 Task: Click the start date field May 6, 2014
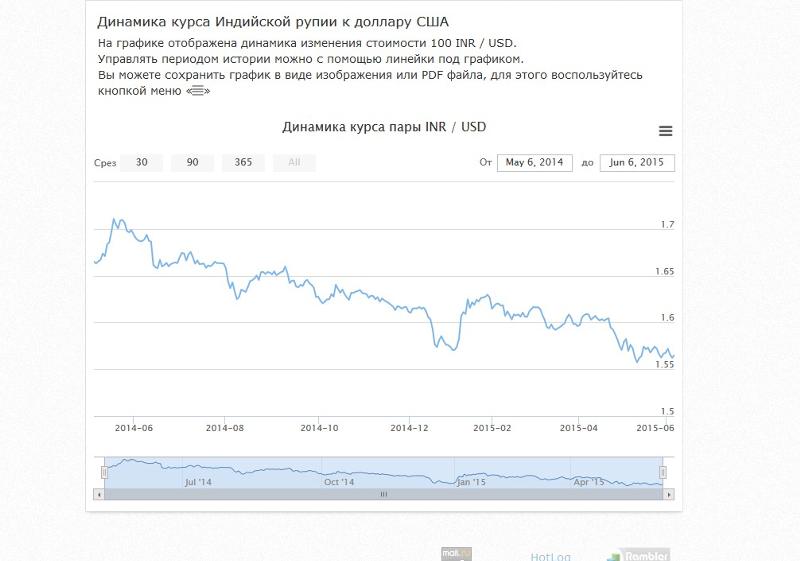pyautogui.click(x=535, y=163)
